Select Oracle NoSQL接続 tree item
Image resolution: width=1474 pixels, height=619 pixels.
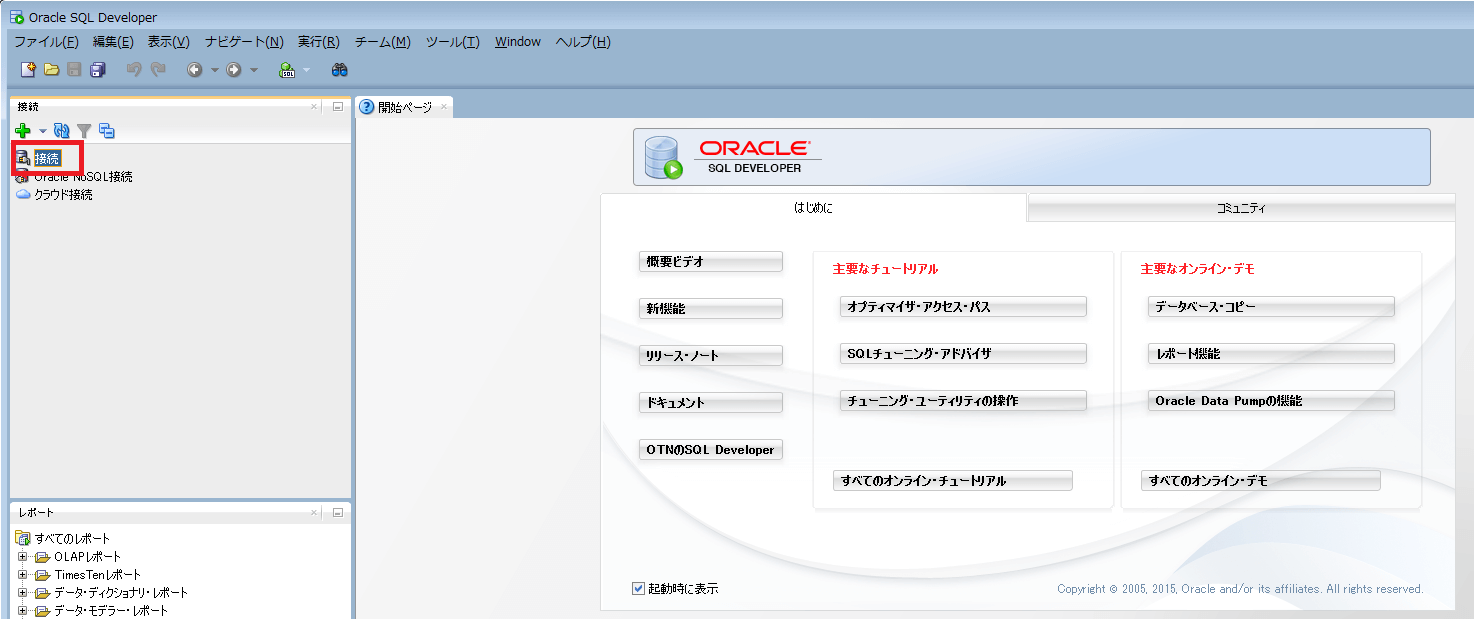point(83,177)
